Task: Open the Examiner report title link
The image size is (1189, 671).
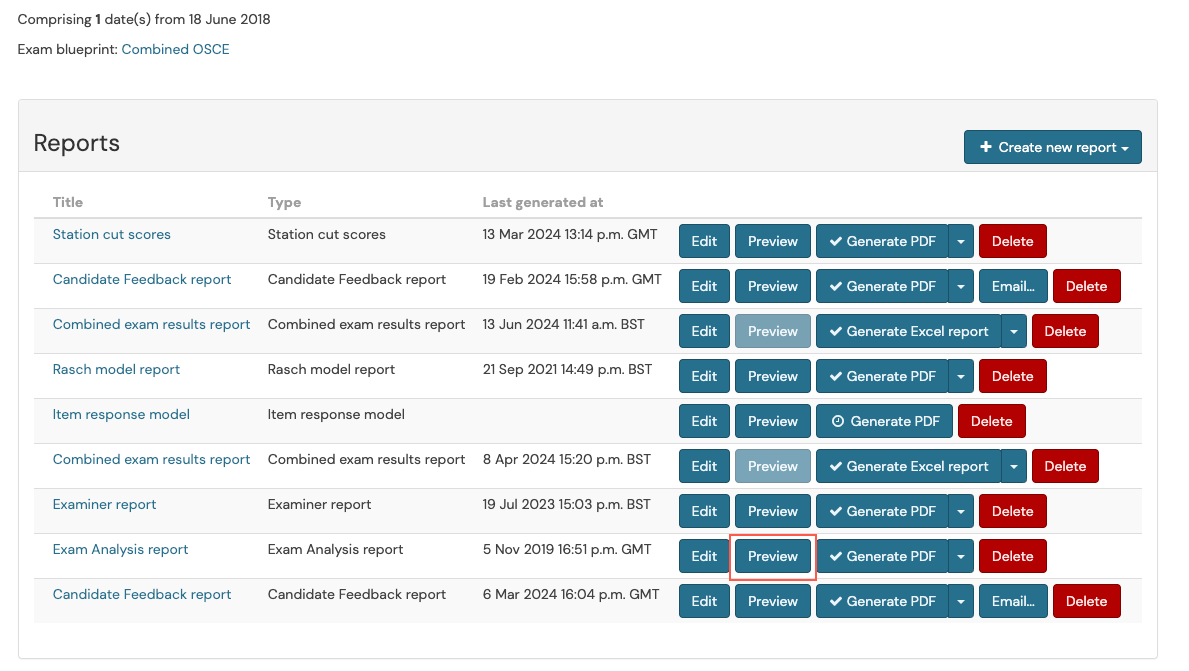Action: (x=104, y=504)
